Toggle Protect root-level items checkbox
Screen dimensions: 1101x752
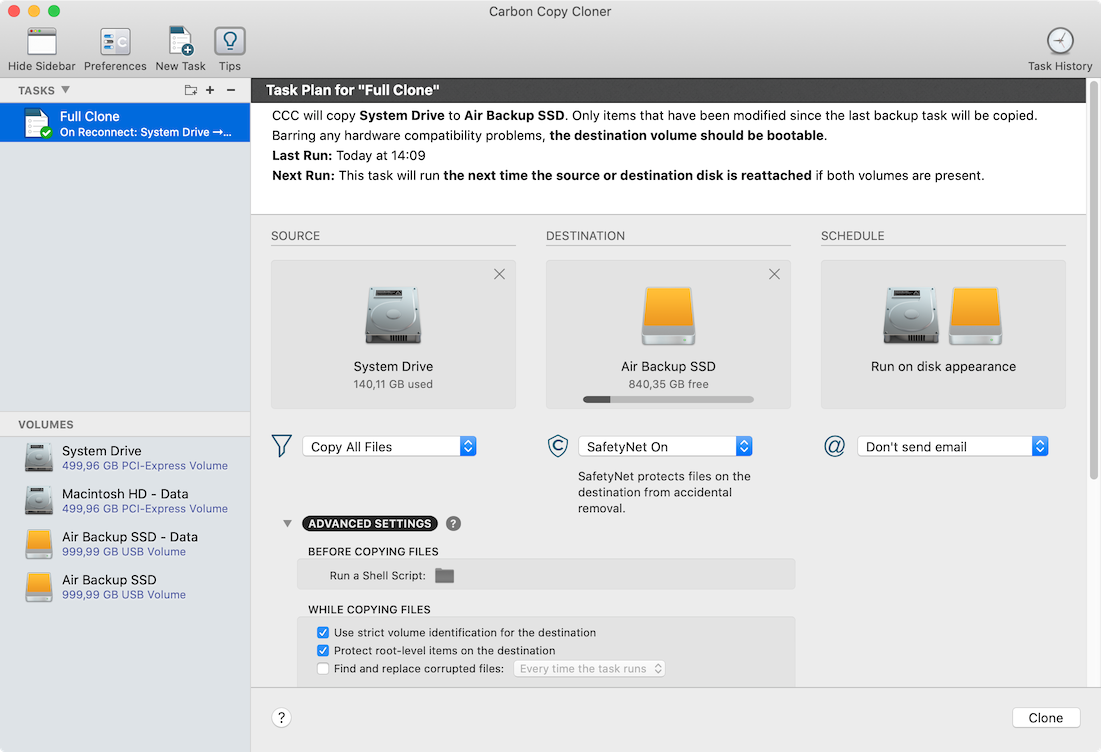click(323, 651)
